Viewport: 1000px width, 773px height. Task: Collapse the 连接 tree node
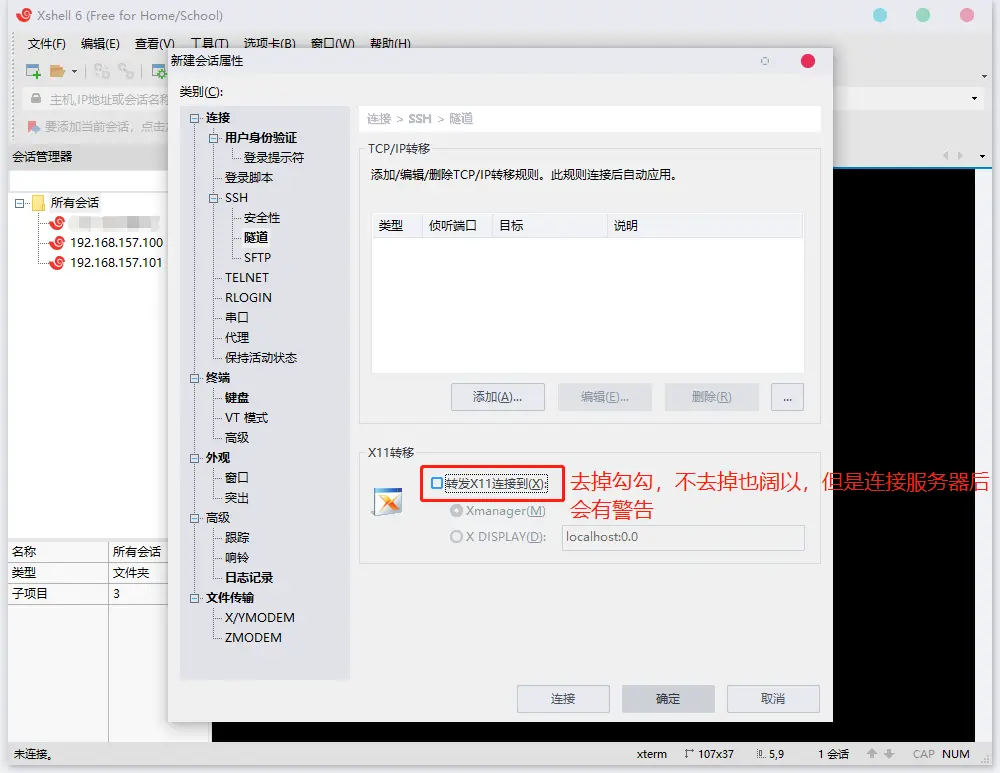click(195, 118)
